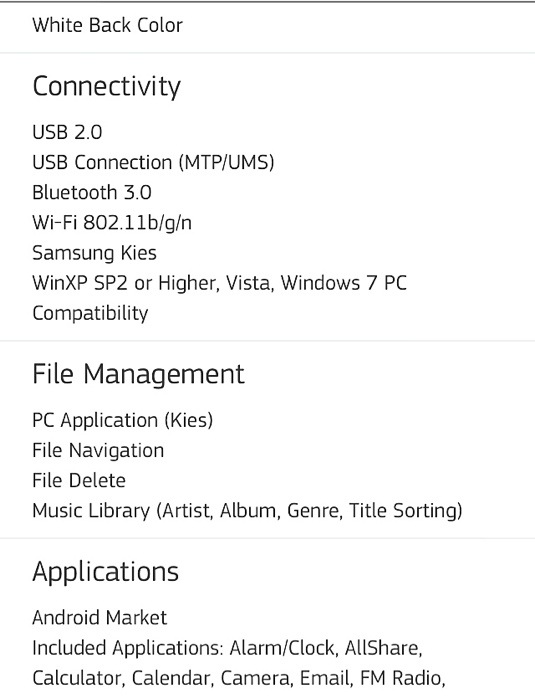Click the Compatibility text line
The width and height of the screenshot is (535, 699).
point(90,313)
